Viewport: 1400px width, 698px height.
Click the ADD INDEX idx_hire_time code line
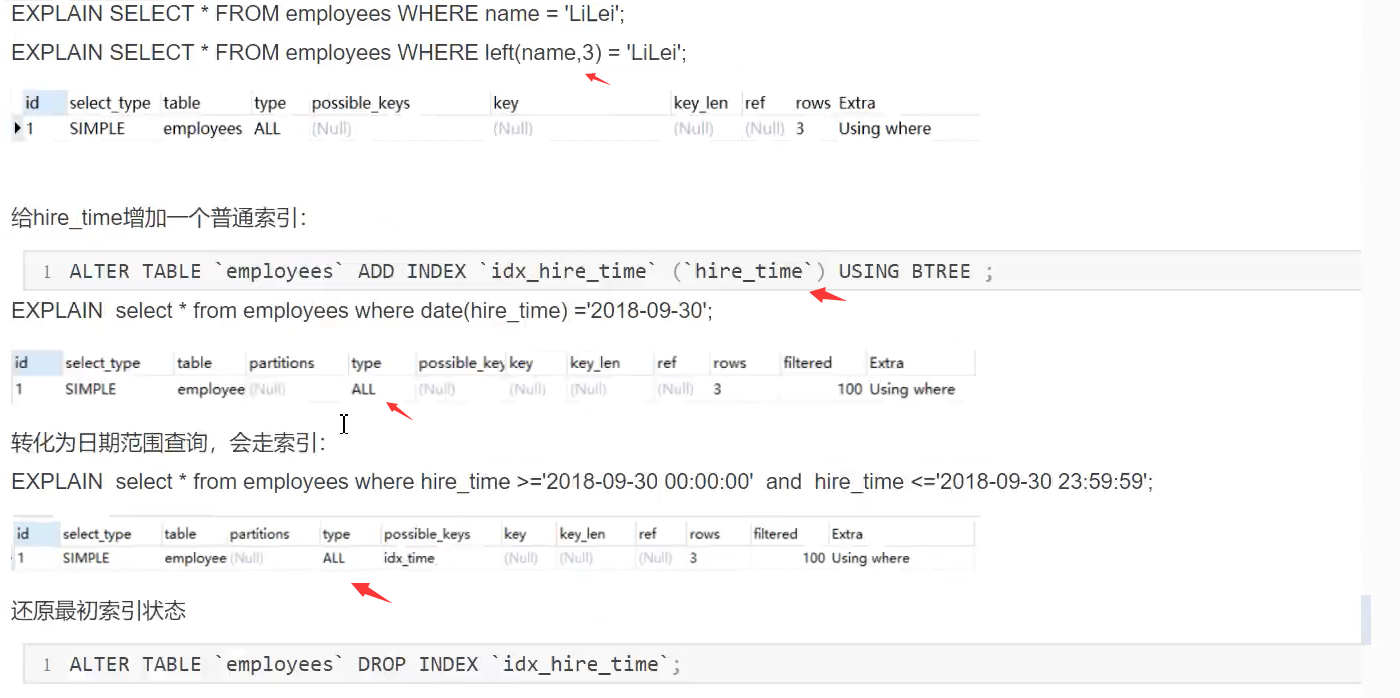pyautogui.click(x=530, y=271)
